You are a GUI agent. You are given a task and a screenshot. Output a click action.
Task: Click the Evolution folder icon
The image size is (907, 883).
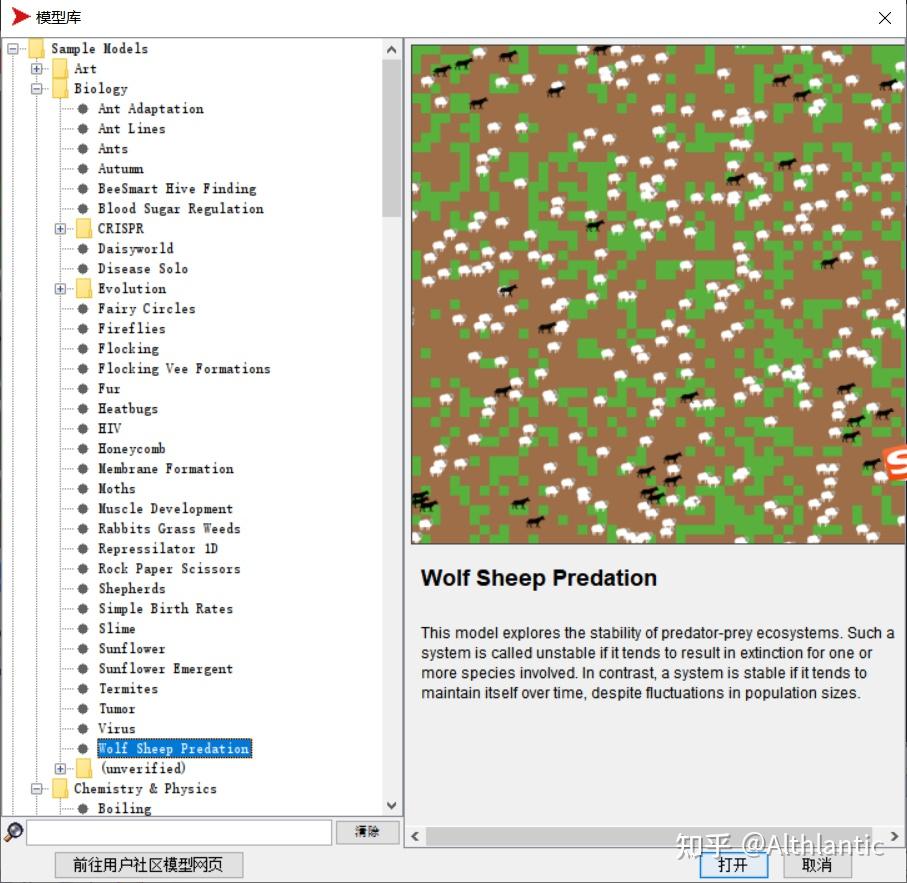tap(84, 289)
